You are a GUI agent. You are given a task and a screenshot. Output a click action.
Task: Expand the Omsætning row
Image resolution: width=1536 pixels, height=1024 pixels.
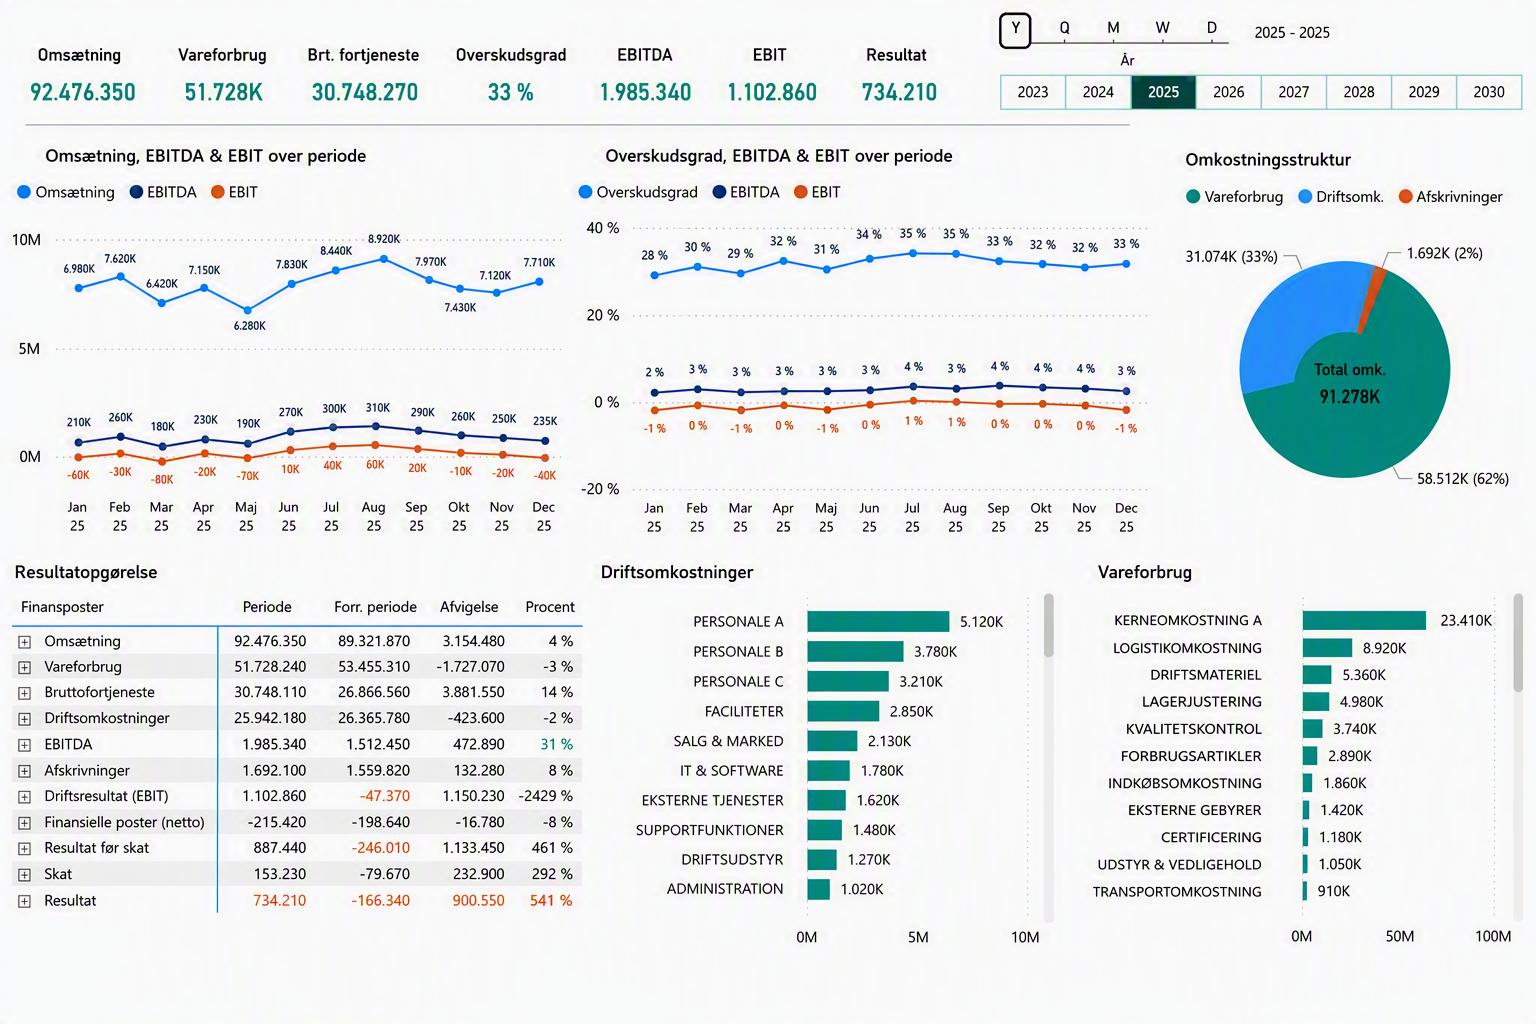(24, 641)
